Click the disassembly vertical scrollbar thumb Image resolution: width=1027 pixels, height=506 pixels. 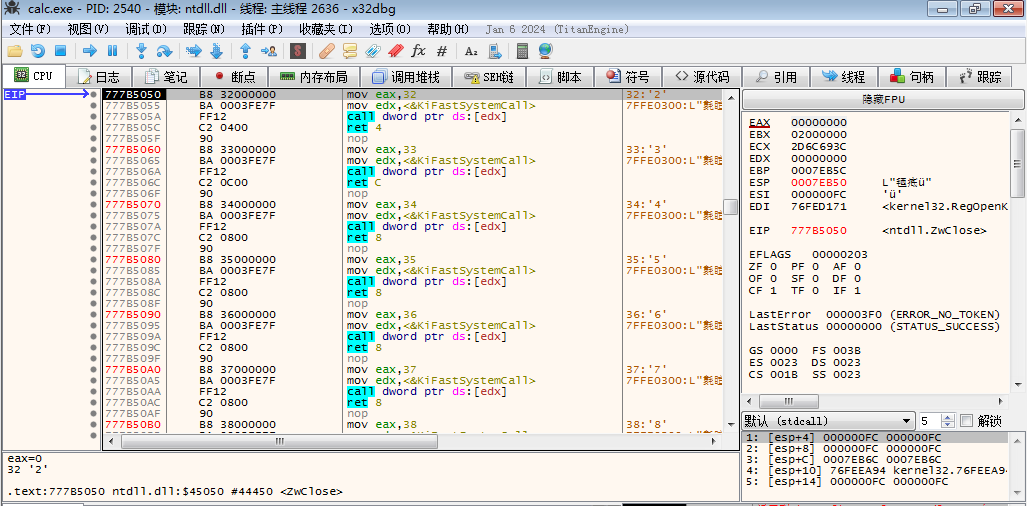coord(728,206)
